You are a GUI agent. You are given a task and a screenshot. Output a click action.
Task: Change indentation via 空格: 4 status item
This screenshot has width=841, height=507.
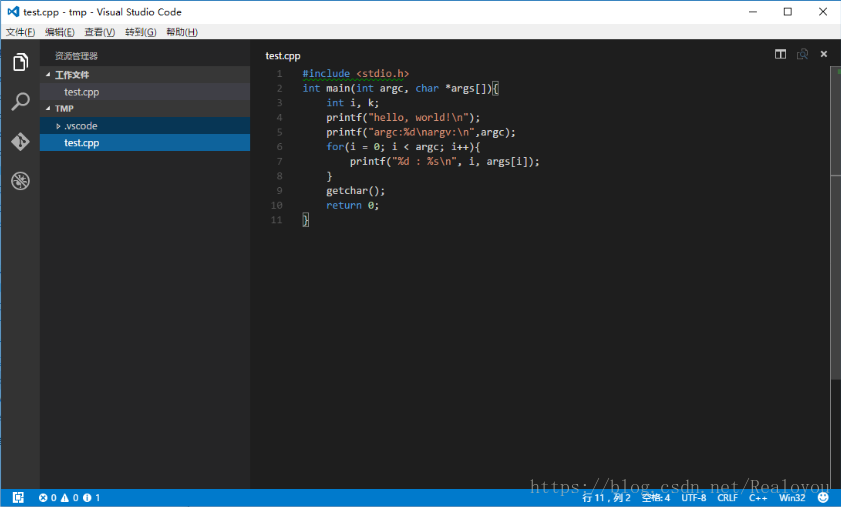coord(655,498)
